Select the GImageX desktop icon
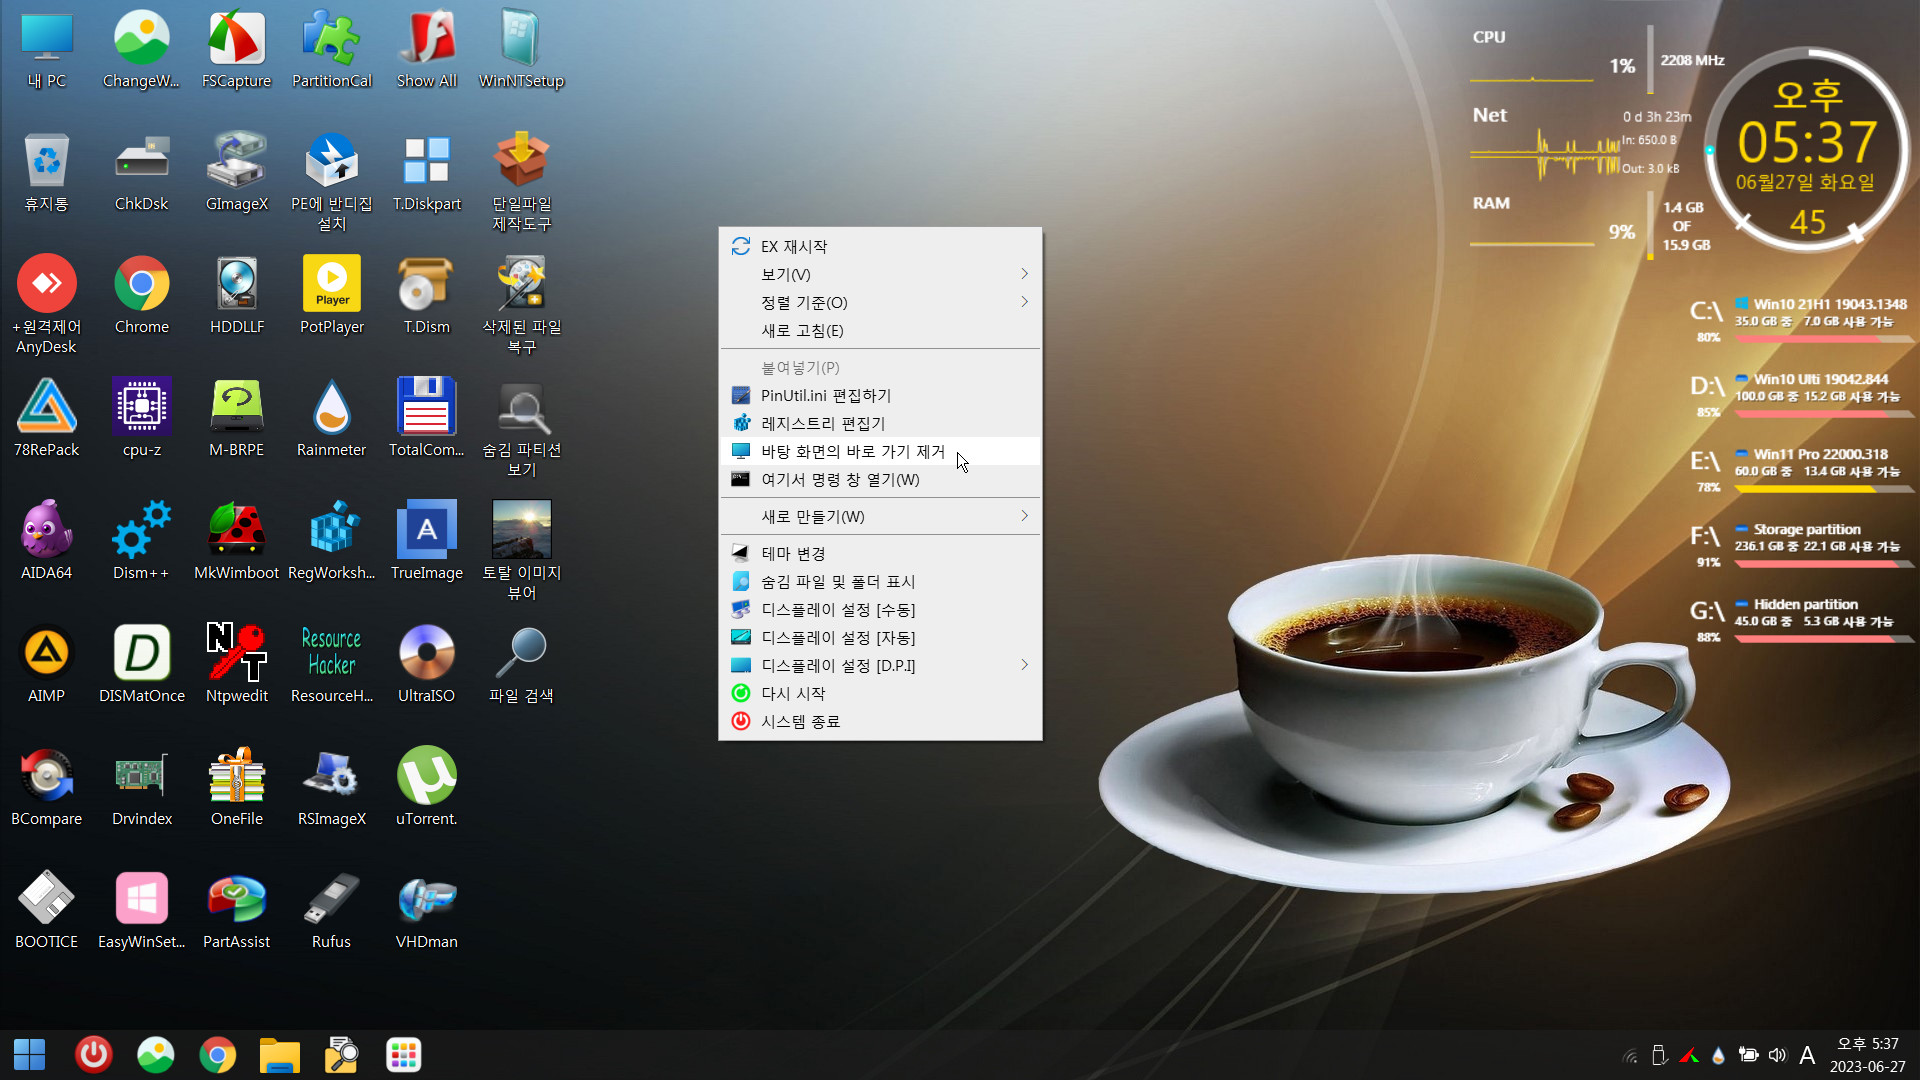 tap(236, 173)
